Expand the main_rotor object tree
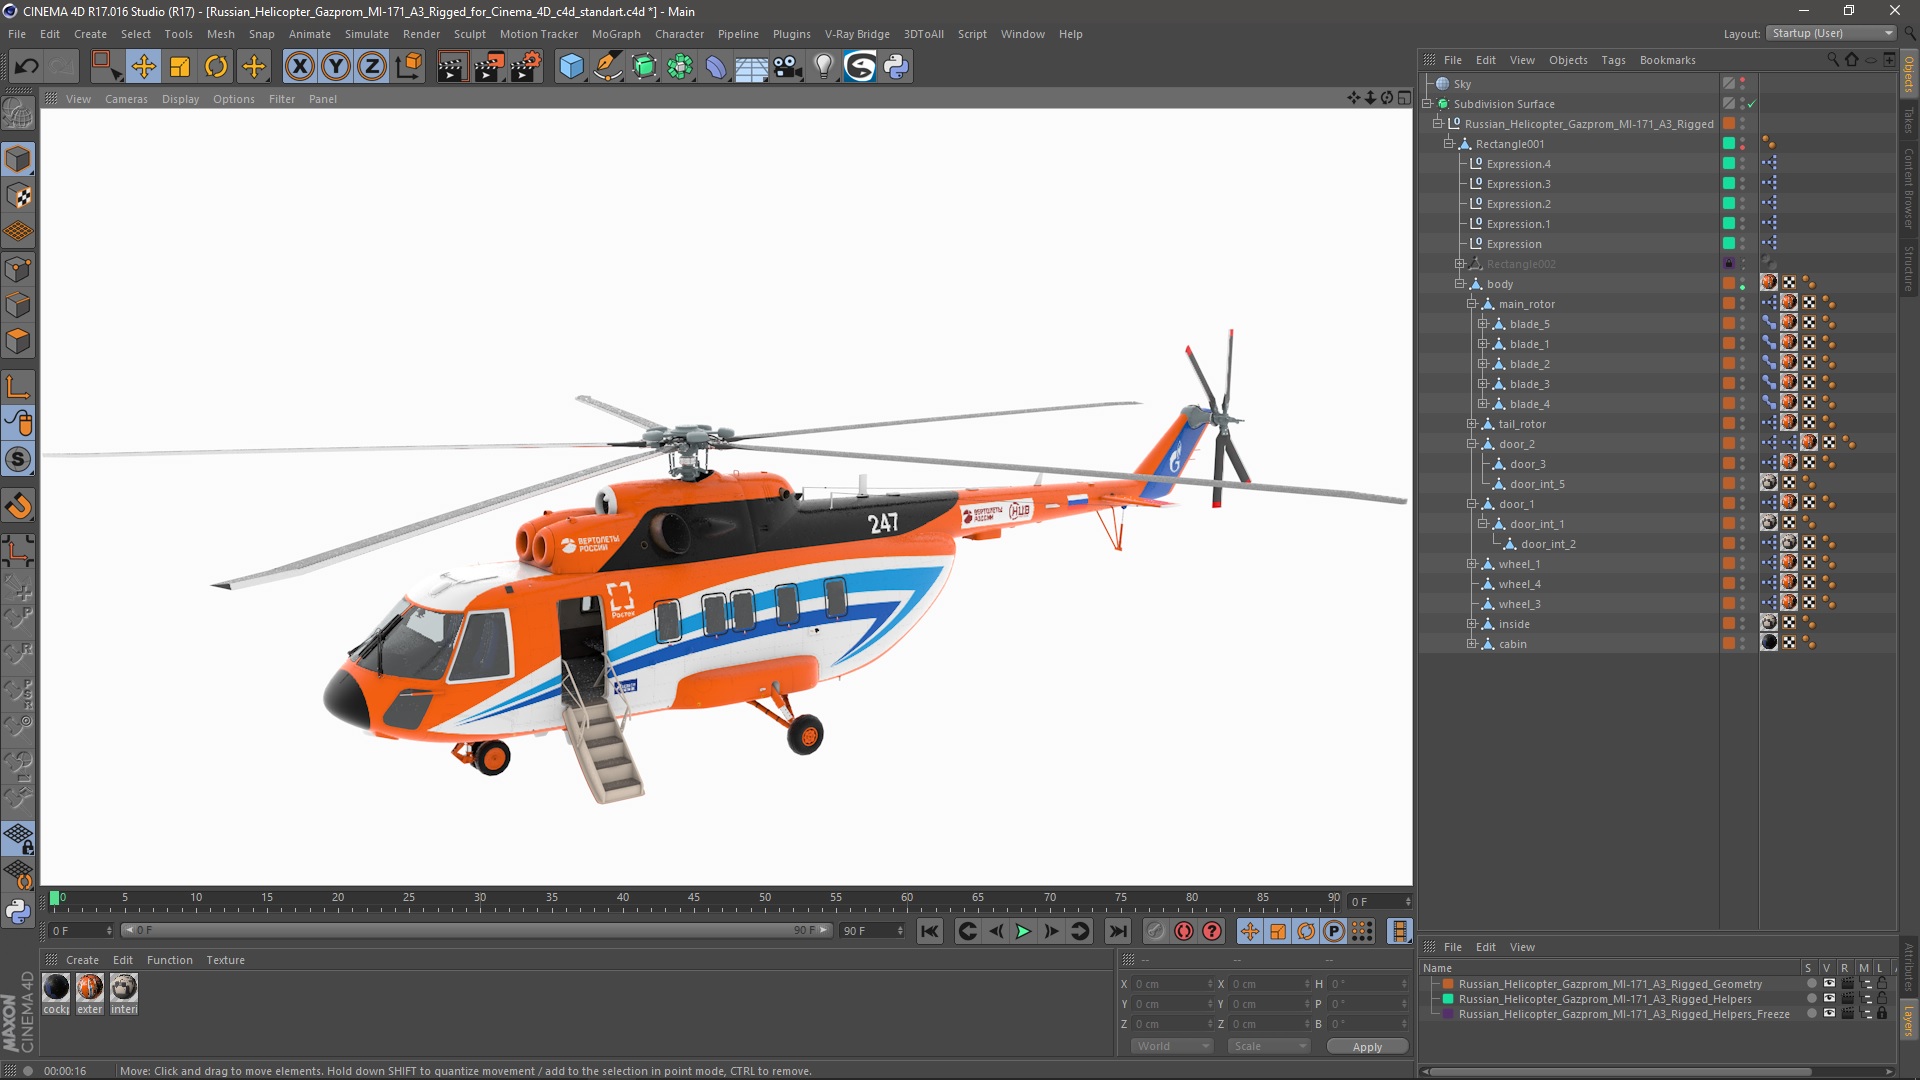Viewport: 1920px width, 1080px height. 1470,303
